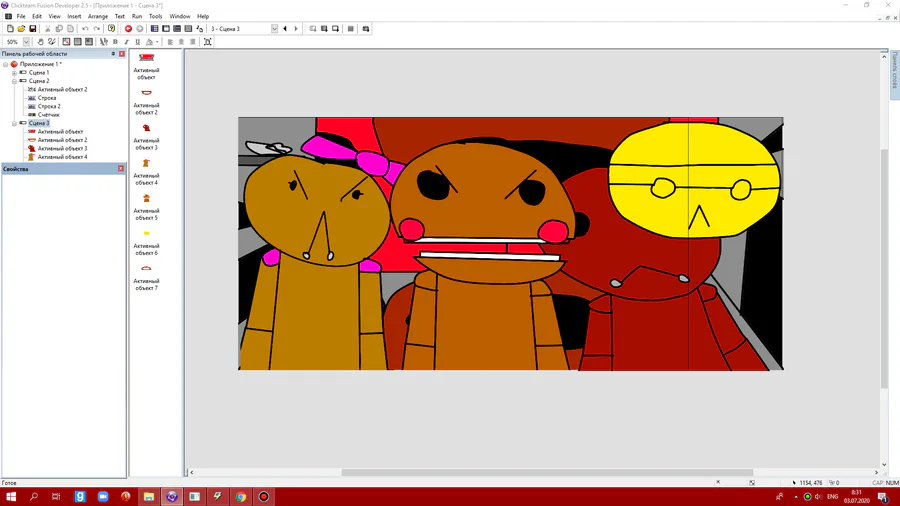Open the frame selector '3 - Сцена 3' dropdown
The height and width of the screenshot is (506, 900).
tap(274, 29)
